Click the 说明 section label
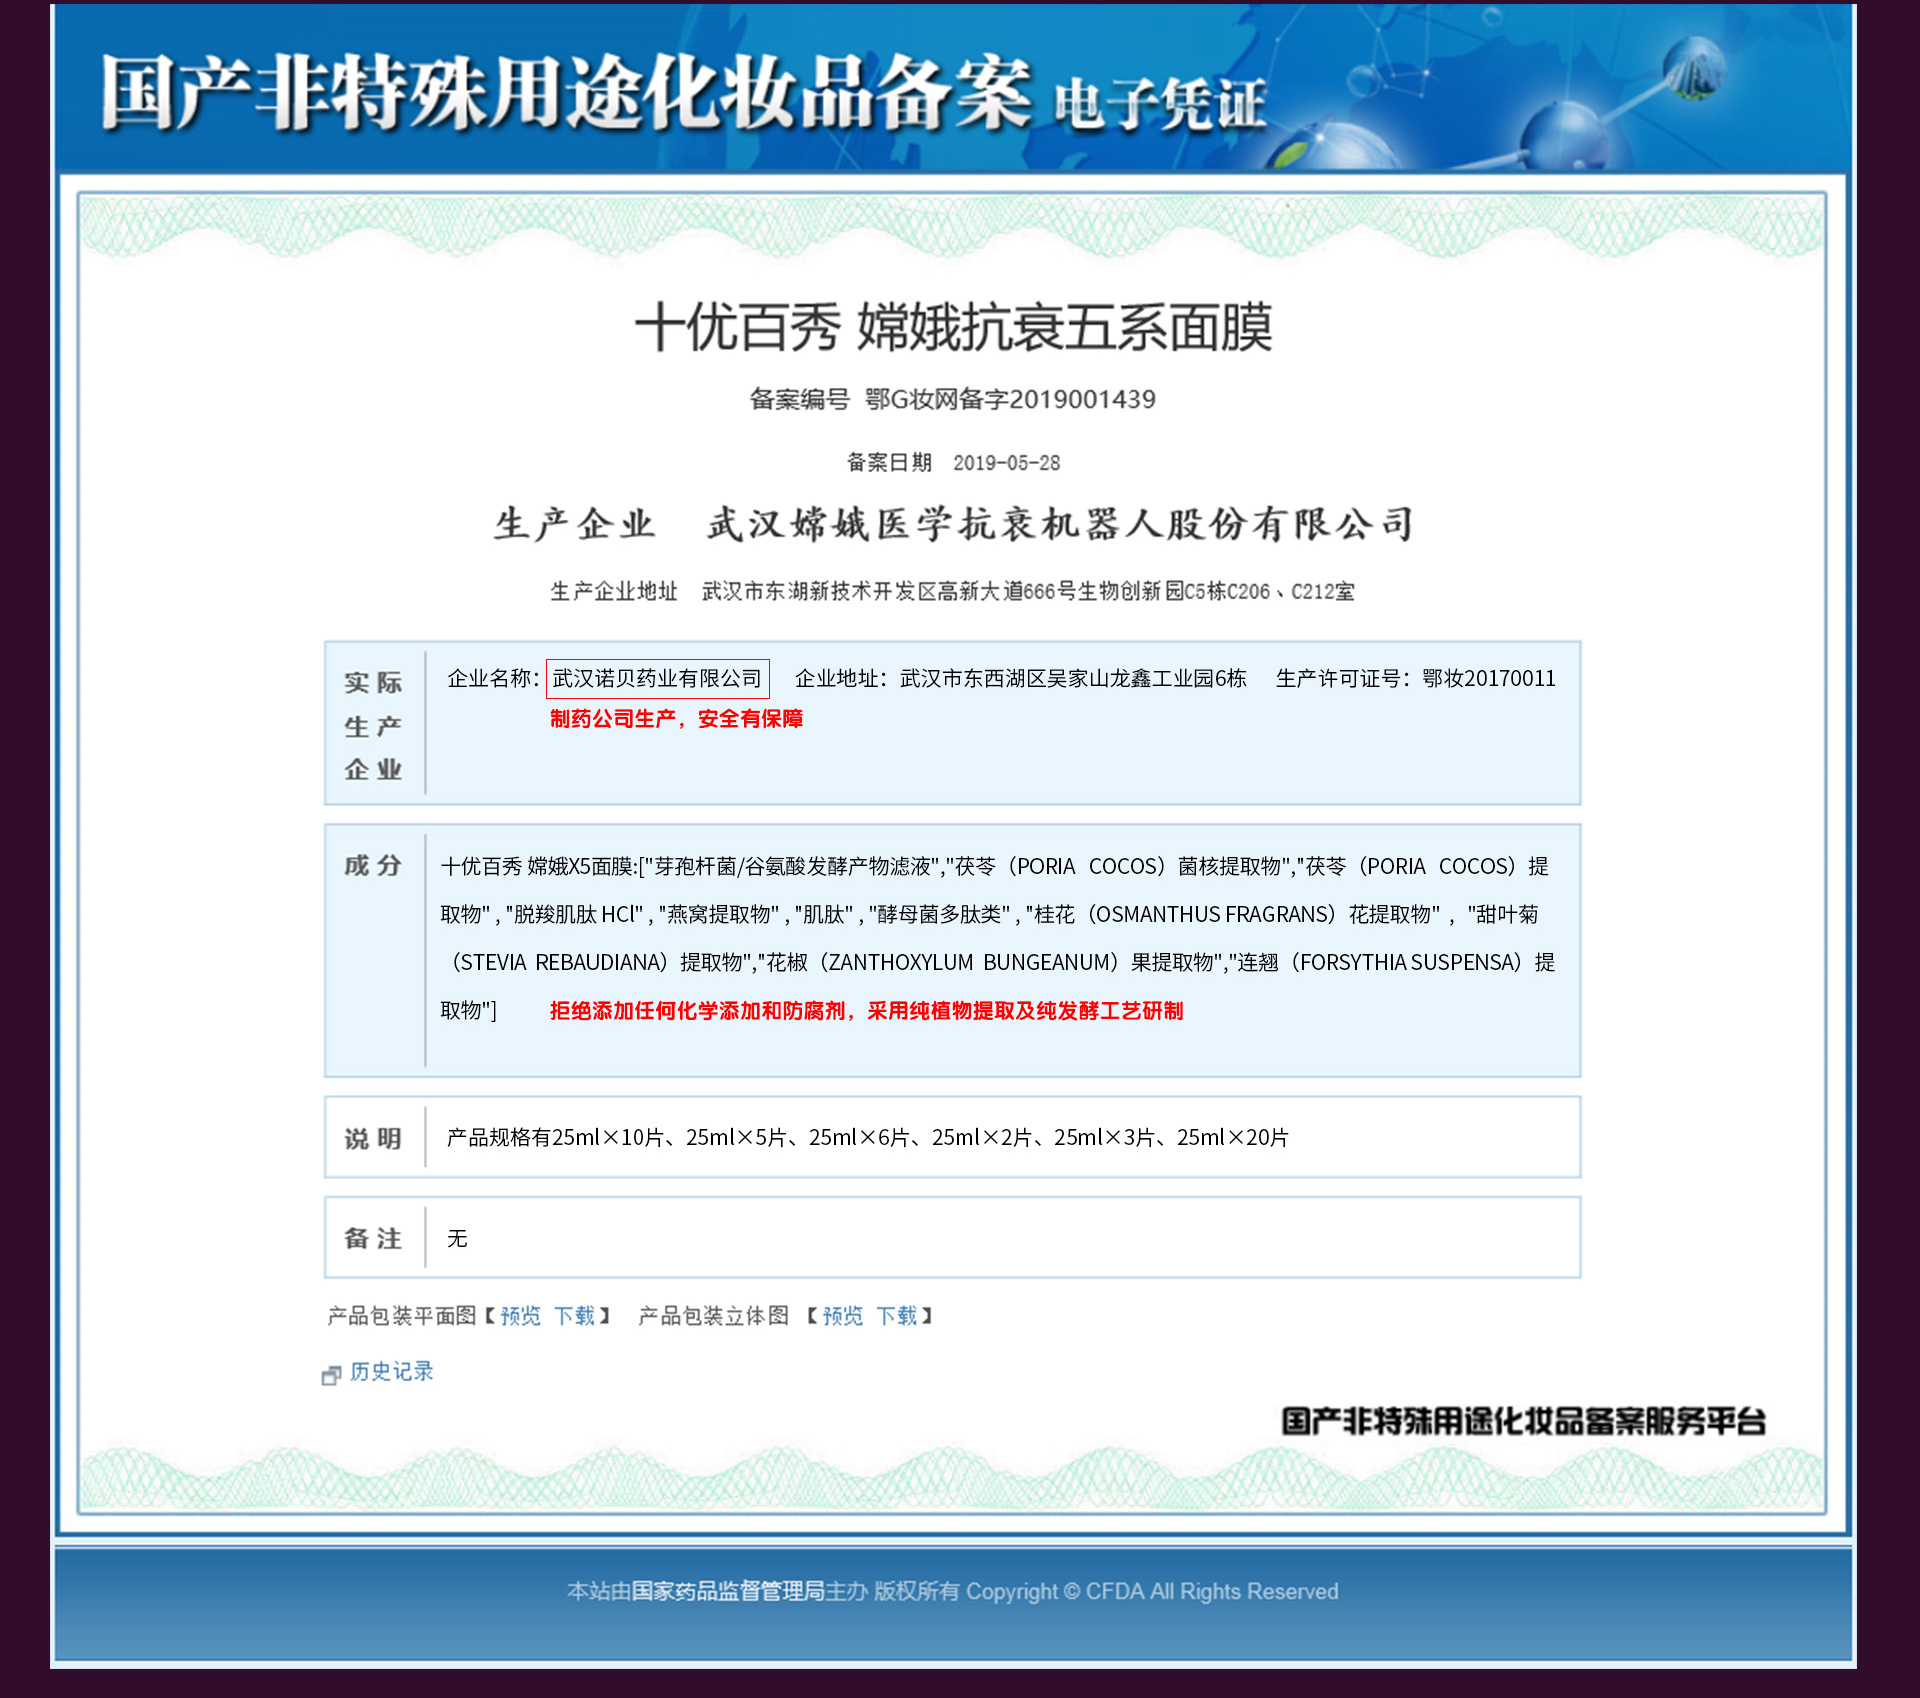1920x1698 pixels. click(373, 1138)
